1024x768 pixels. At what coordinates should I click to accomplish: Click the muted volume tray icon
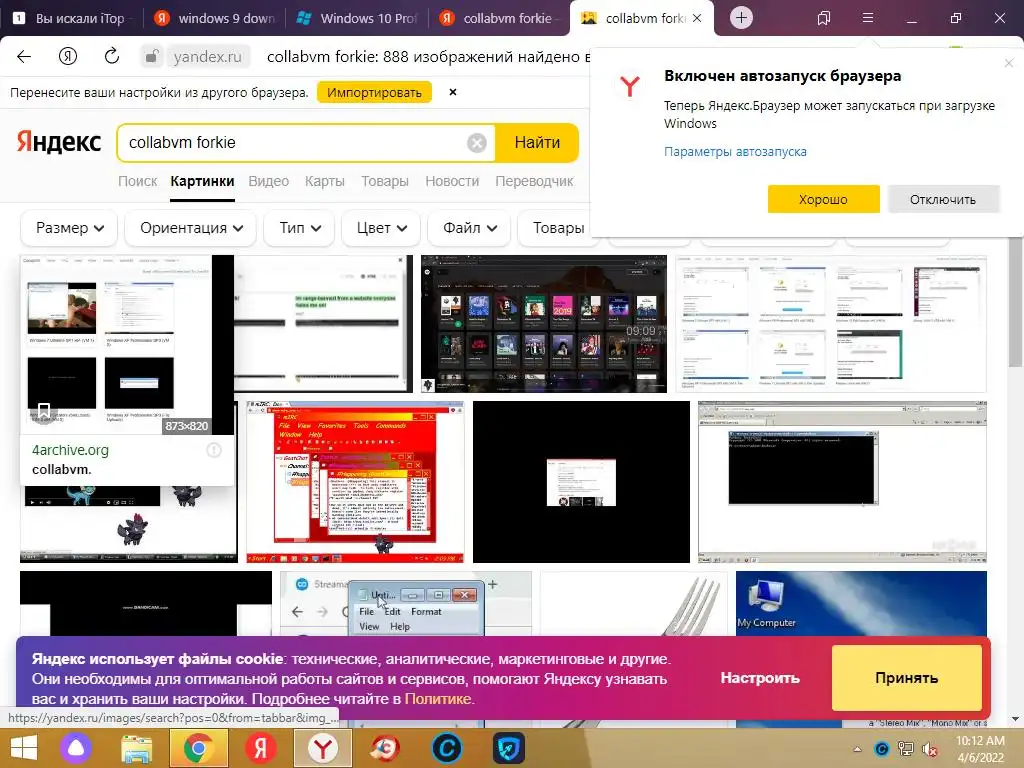930,749
